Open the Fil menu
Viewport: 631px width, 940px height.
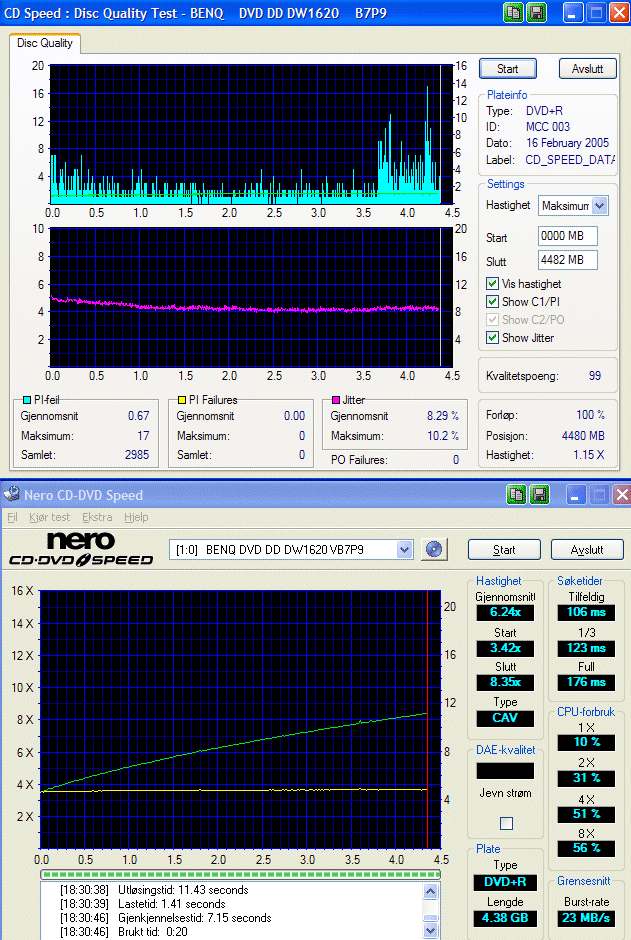[12, 517]
